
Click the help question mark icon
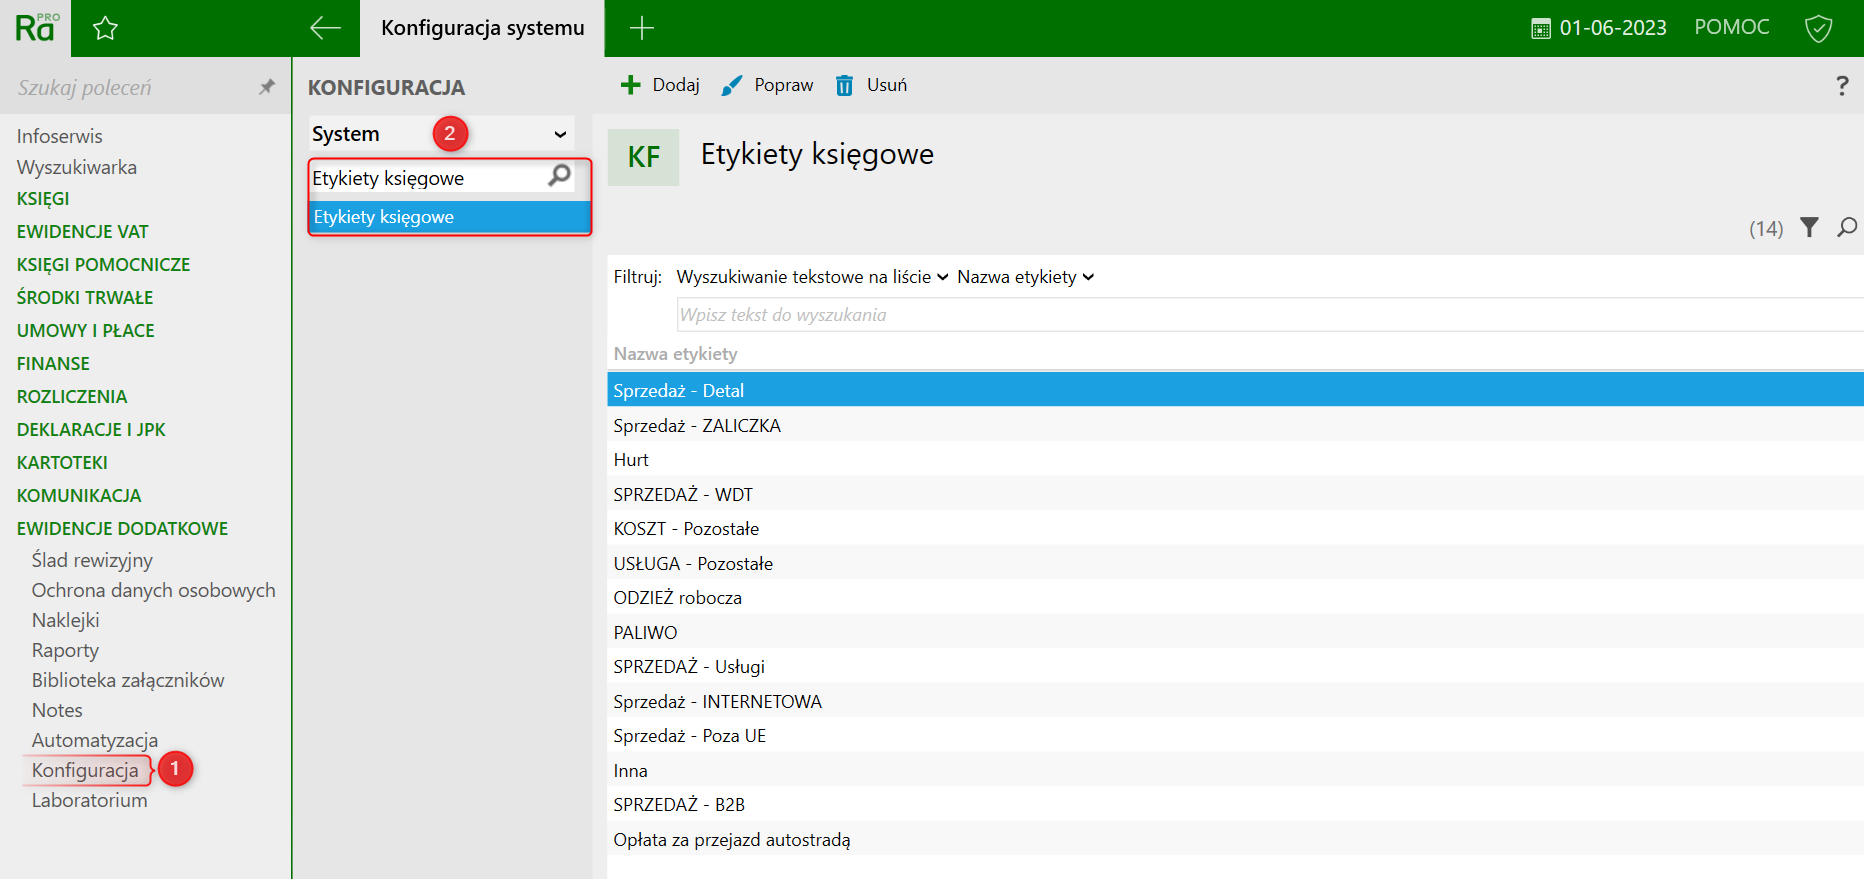1842,86
